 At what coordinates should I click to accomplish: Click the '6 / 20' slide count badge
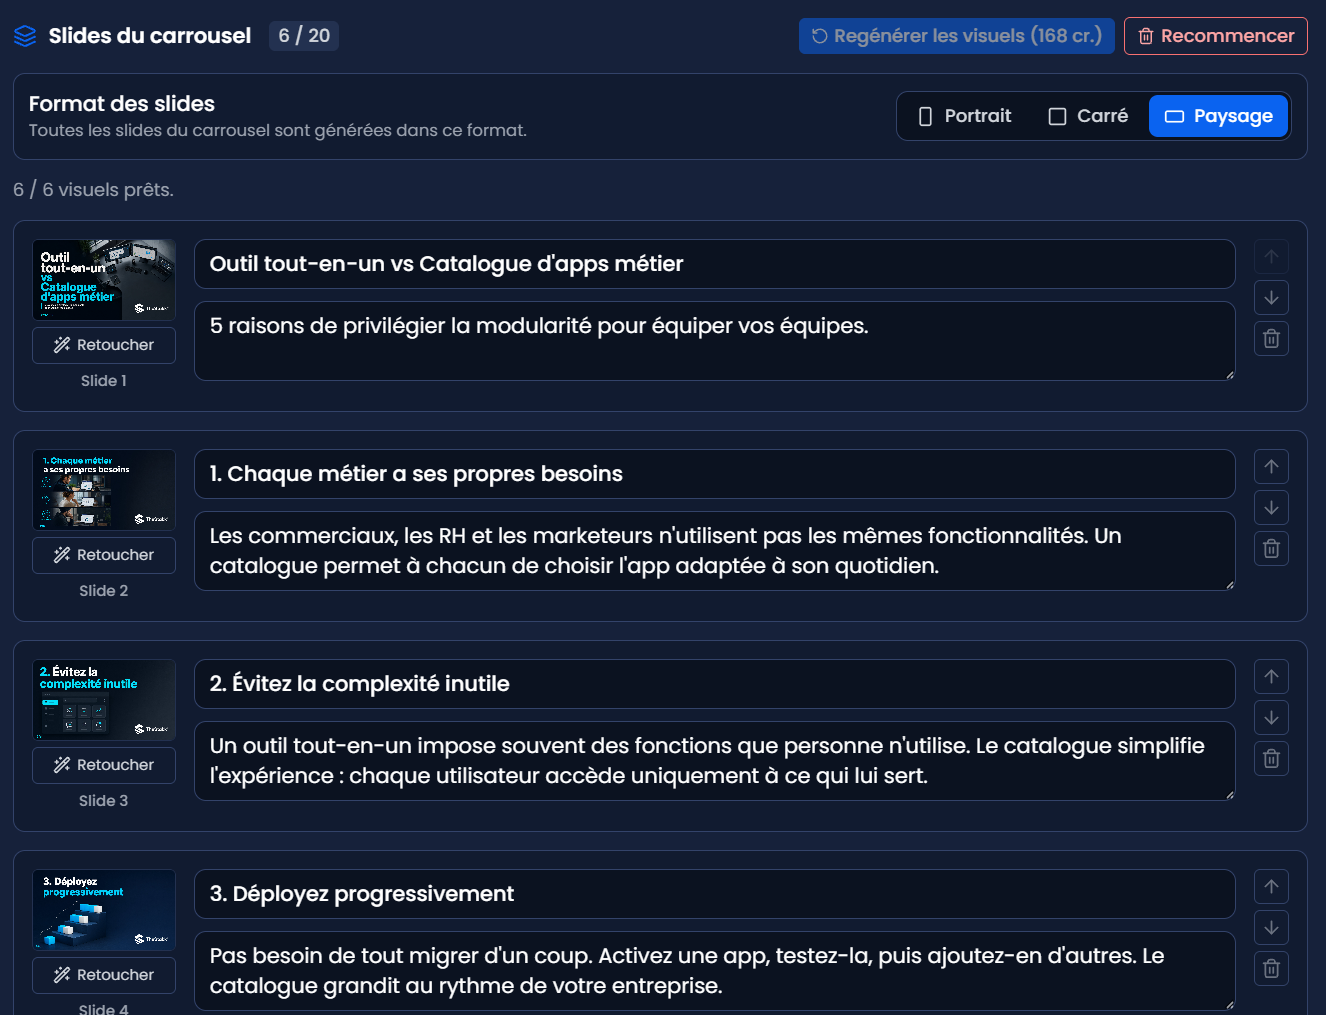point(304,36)
